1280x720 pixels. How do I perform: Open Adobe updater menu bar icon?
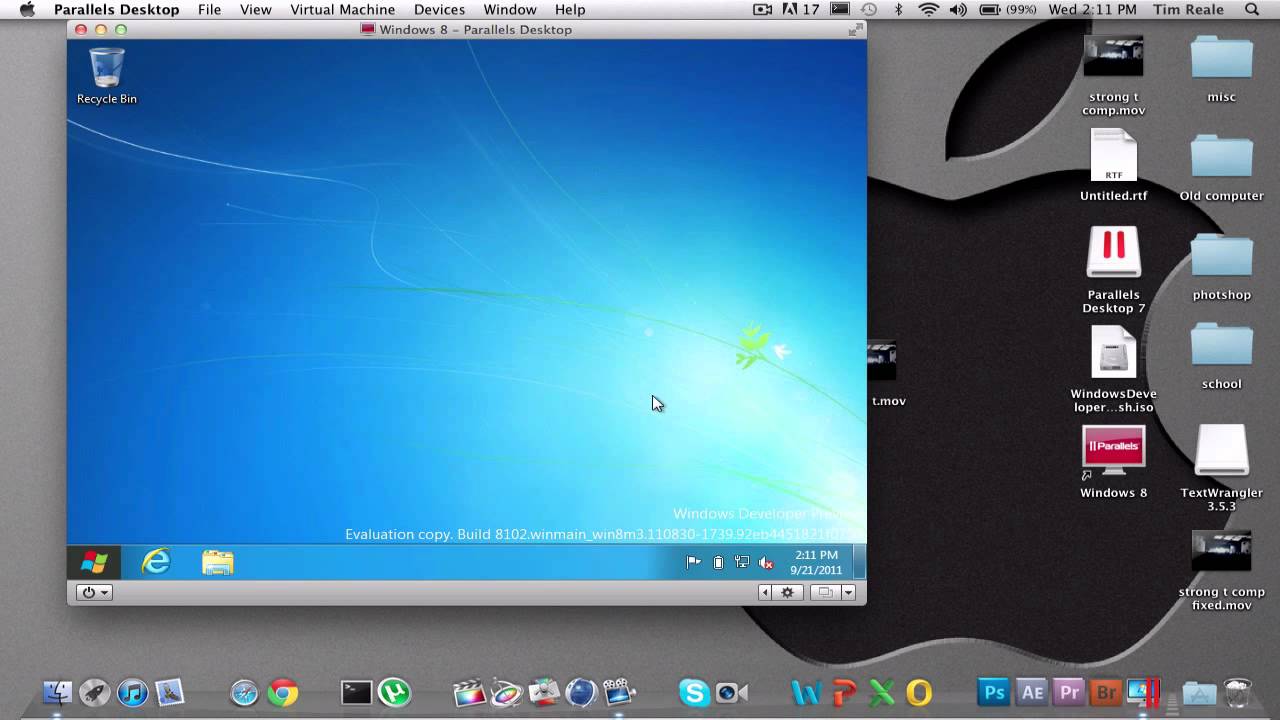pyautogui.click(x=801, y=9)
